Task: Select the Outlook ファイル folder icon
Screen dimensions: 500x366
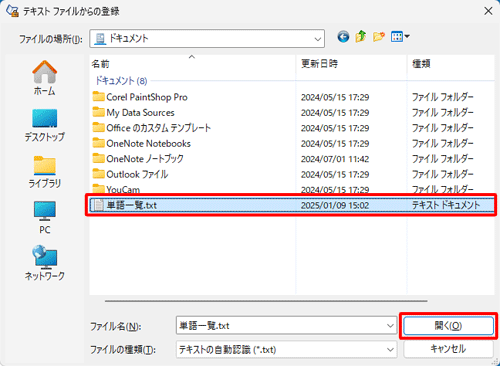Action: pyautogui.click(x=98, y=174)
